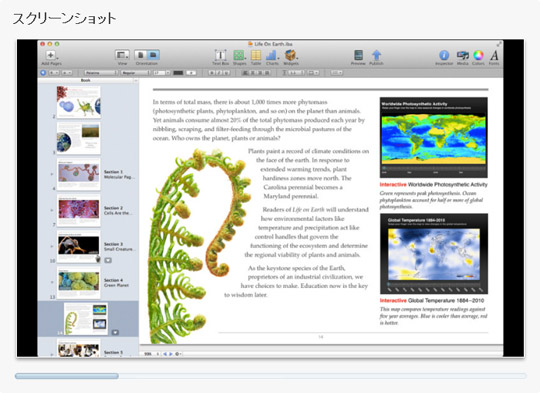Align text right

(260, 73)
